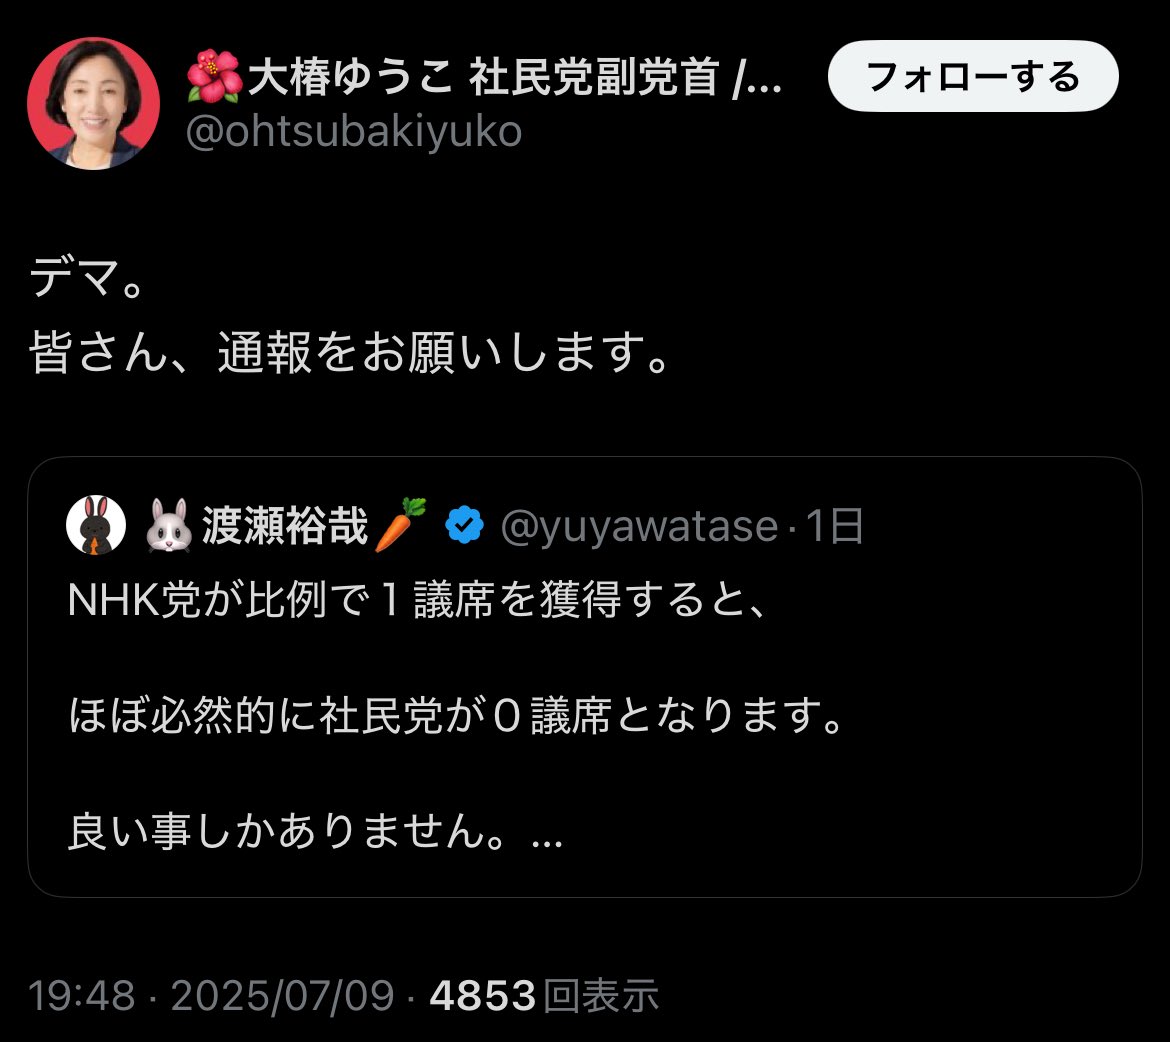Tap the rabbit face emoji before 渡瀬裕哉
The height and width of the screenshot is (1042, 1170).
(x=169, y=525)
